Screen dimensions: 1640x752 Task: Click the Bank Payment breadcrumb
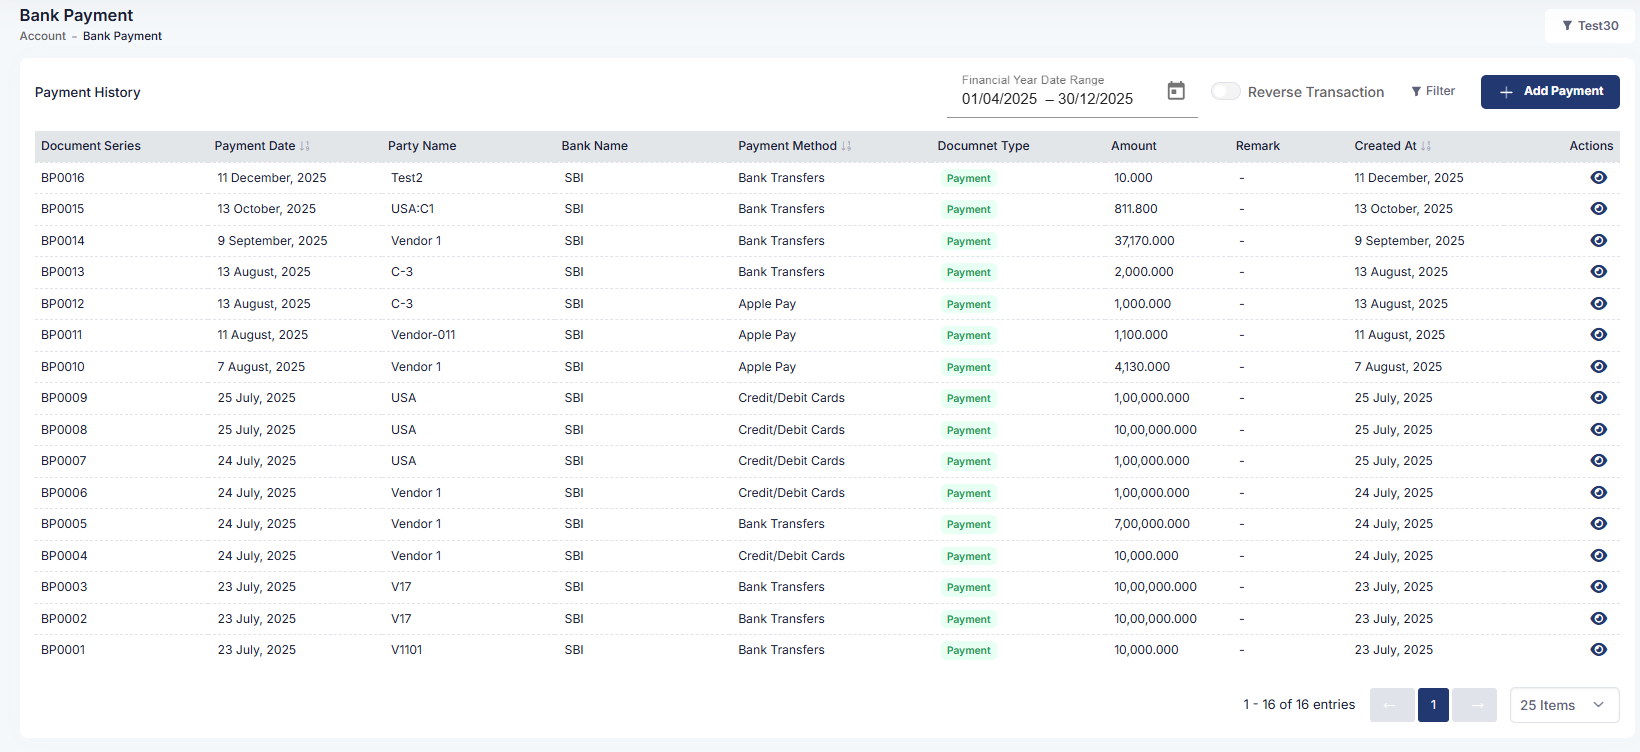click(122, 36)
